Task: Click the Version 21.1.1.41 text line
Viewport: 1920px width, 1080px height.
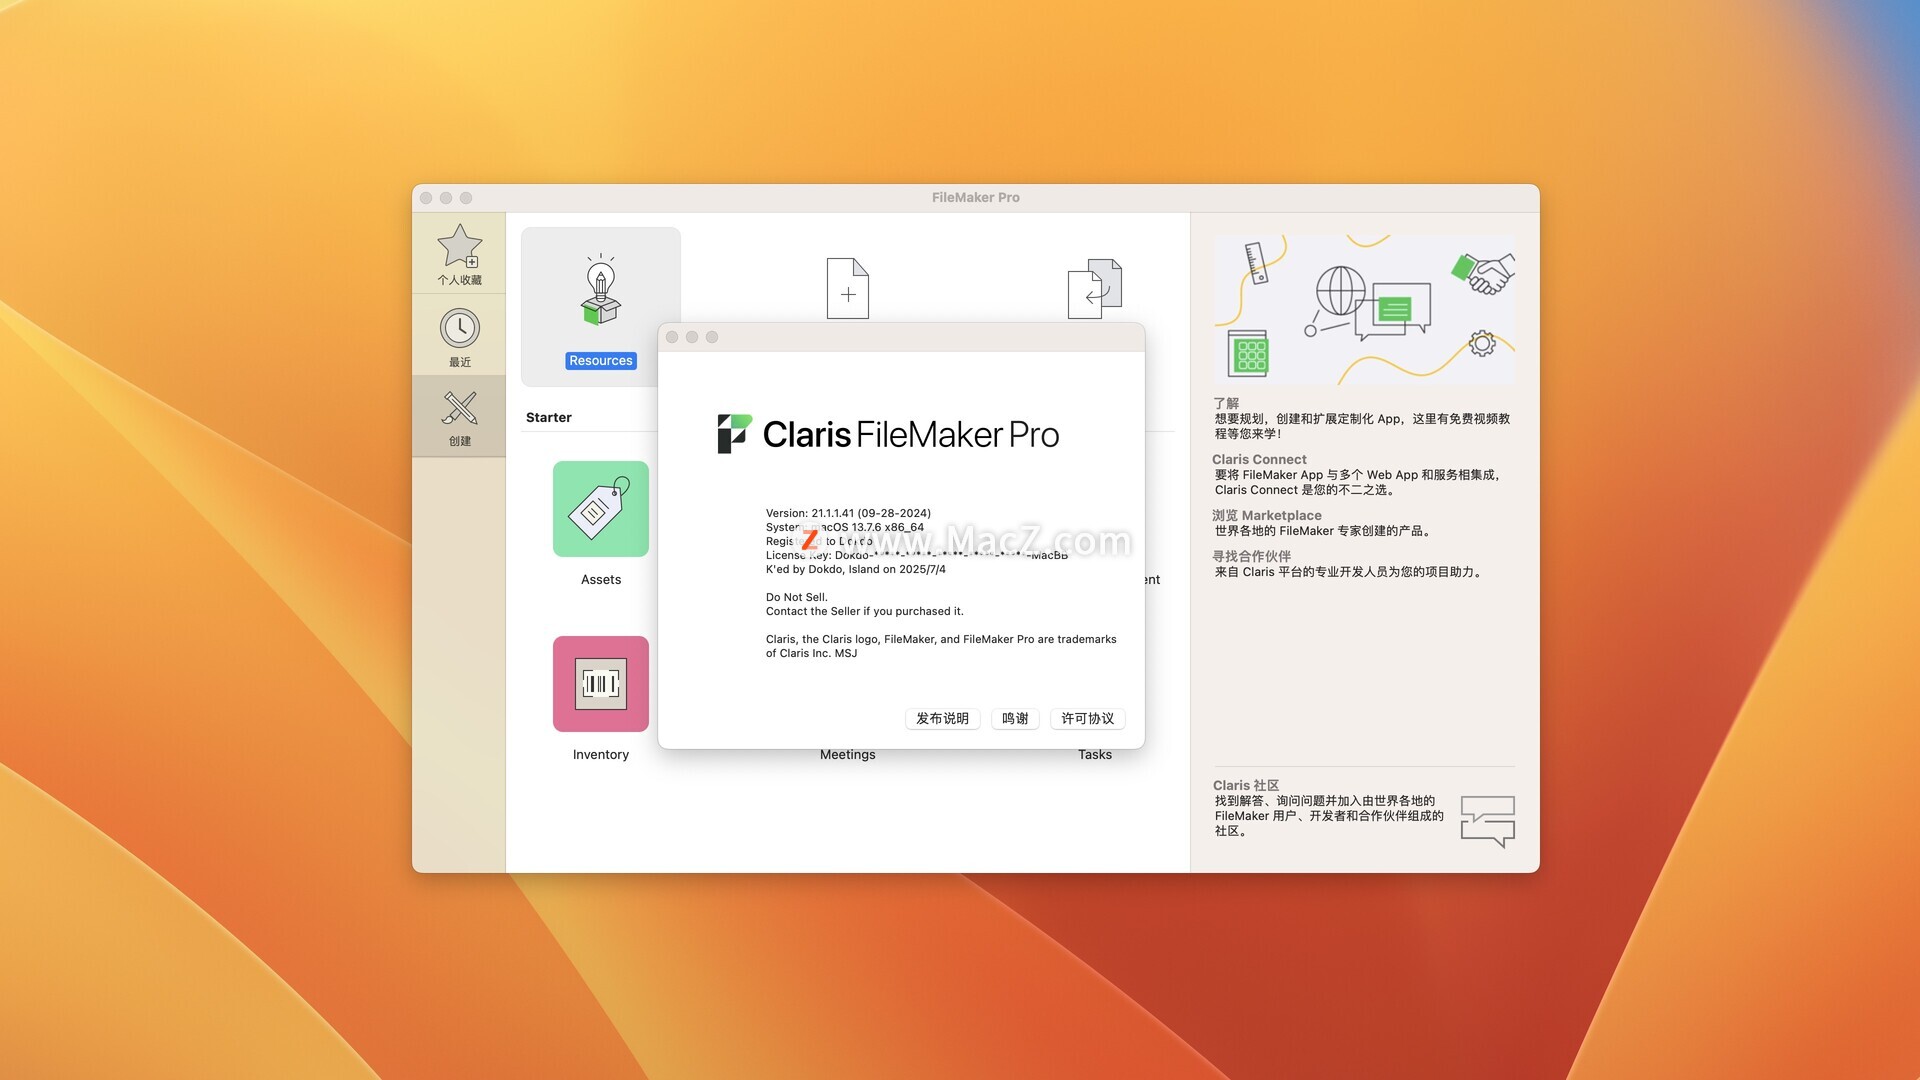Action: (x=848, y=513)
